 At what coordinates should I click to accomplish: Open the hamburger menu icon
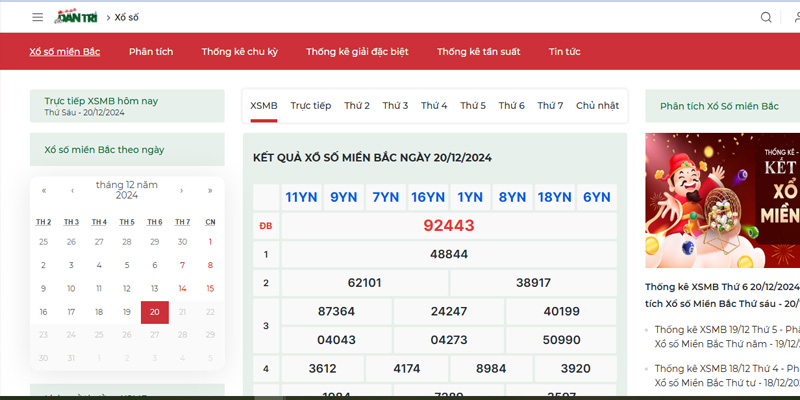pos(37,17)
